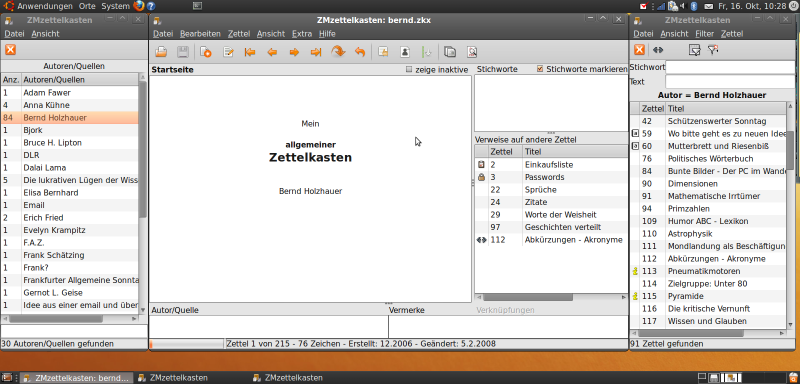Screen dimensions: 800x384
Task: Click the remove-filter funnel icon in right window
Action: [713, 50]
